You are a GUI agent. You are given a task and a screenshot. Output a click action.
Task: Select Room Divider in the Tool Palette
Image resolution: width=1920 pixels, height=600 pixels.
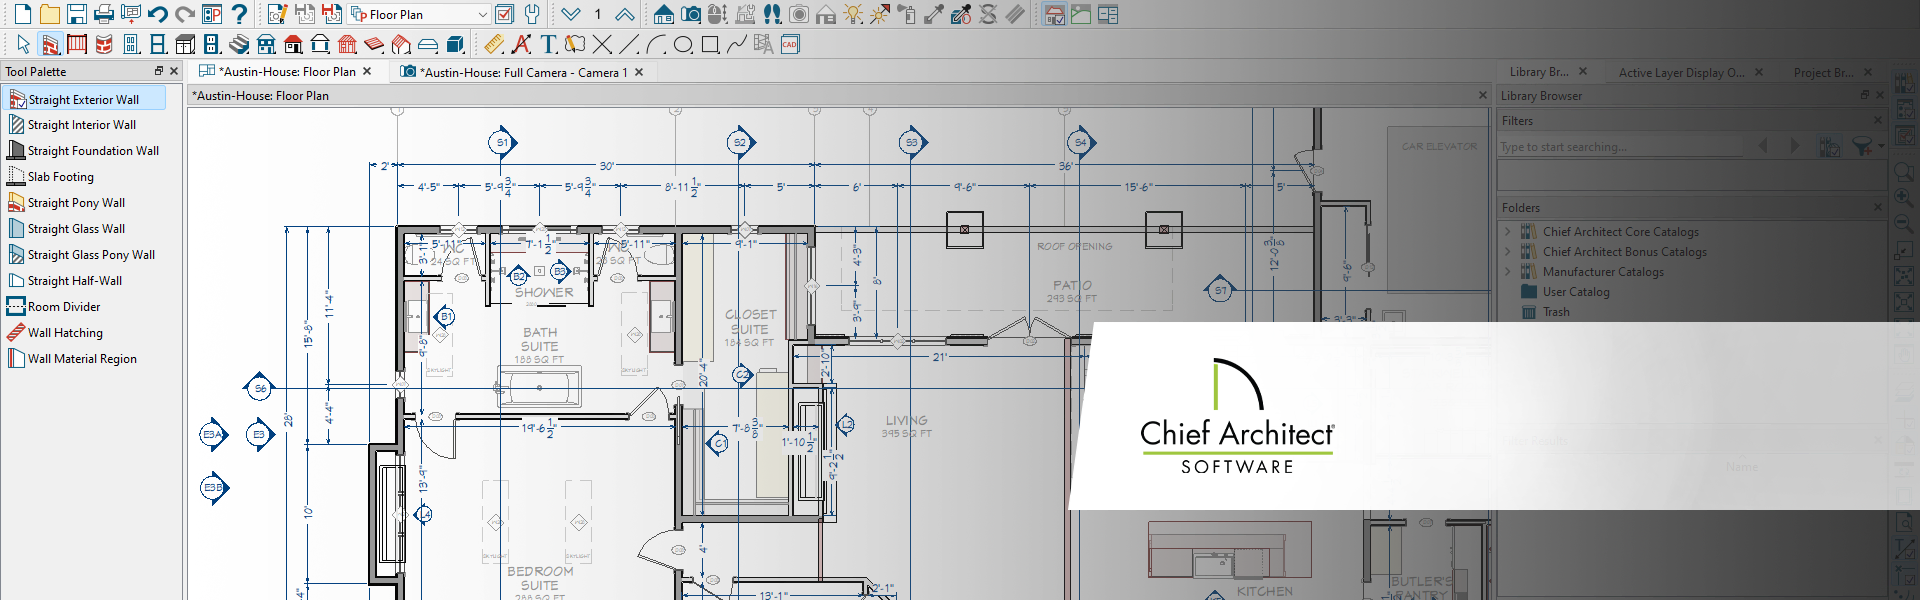[64, 307]
